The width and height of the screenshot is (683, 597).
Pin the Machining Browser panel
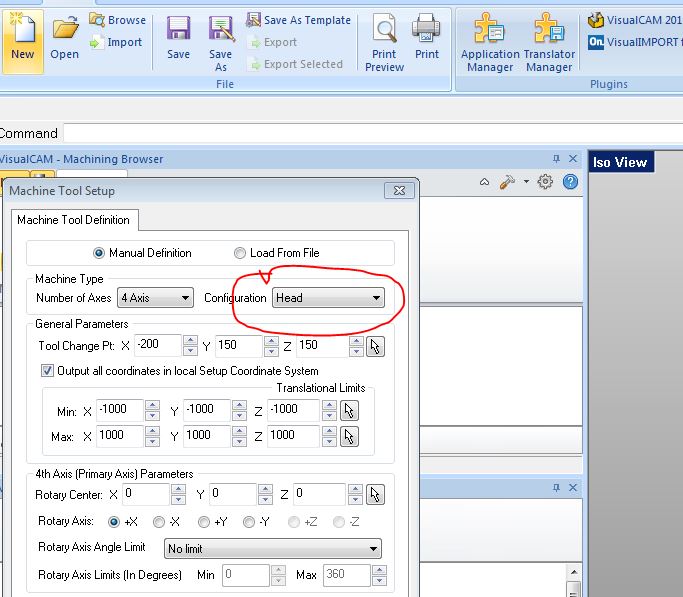coord(556,159)
